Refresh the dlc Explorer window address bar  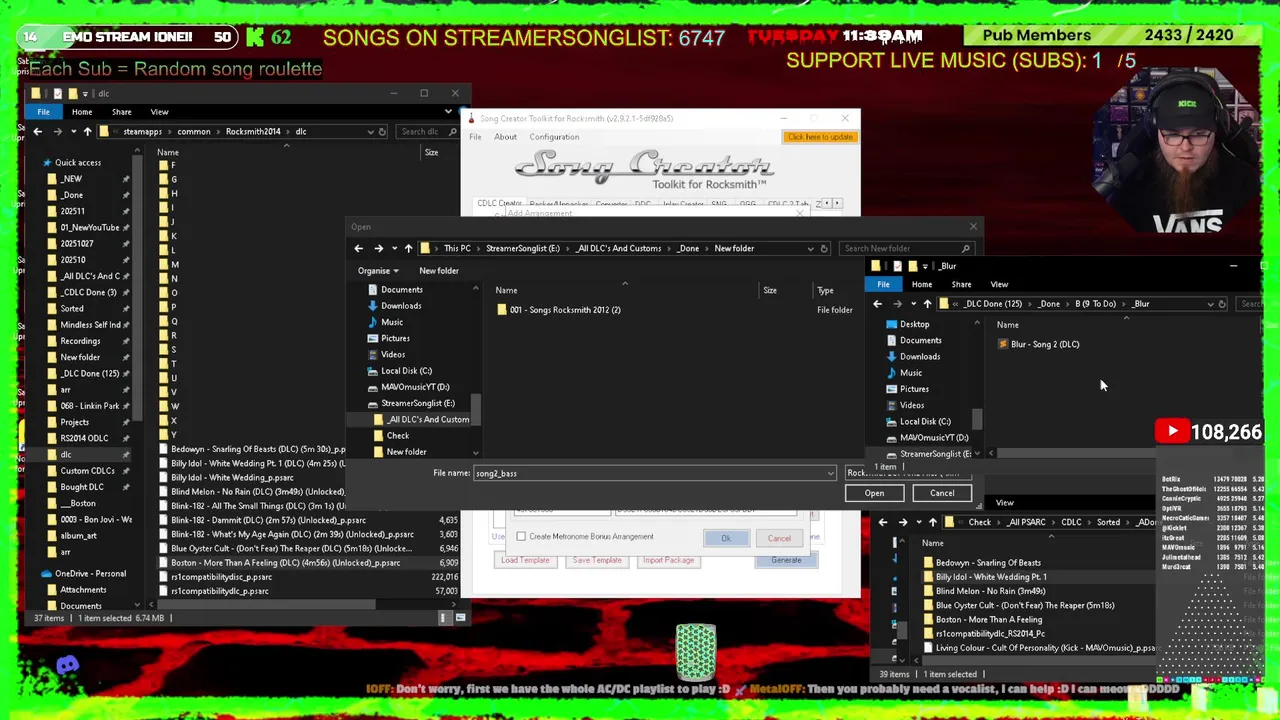pos(383,131)
